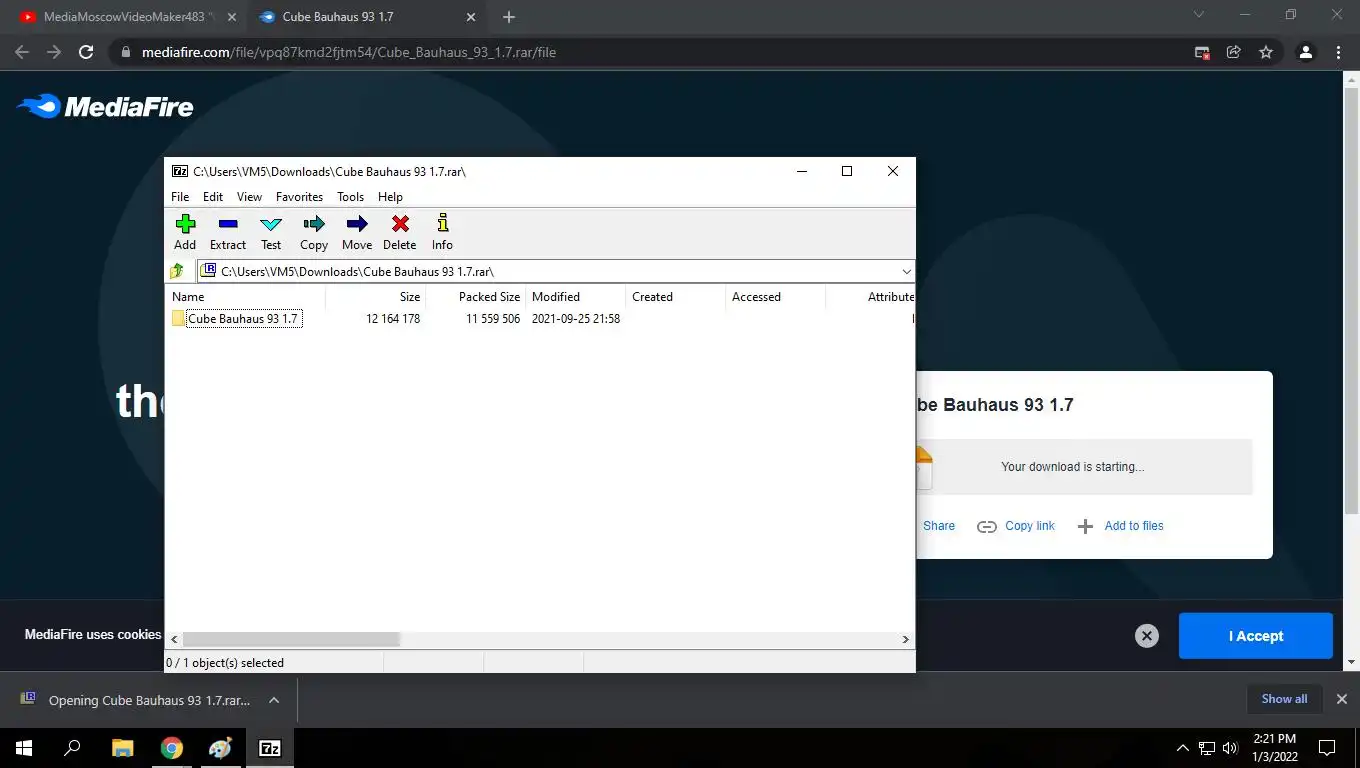The height and width of the screenshot is (768, 1360).
Task: Click the Share link on MediaFire
Action: [937, 526]
